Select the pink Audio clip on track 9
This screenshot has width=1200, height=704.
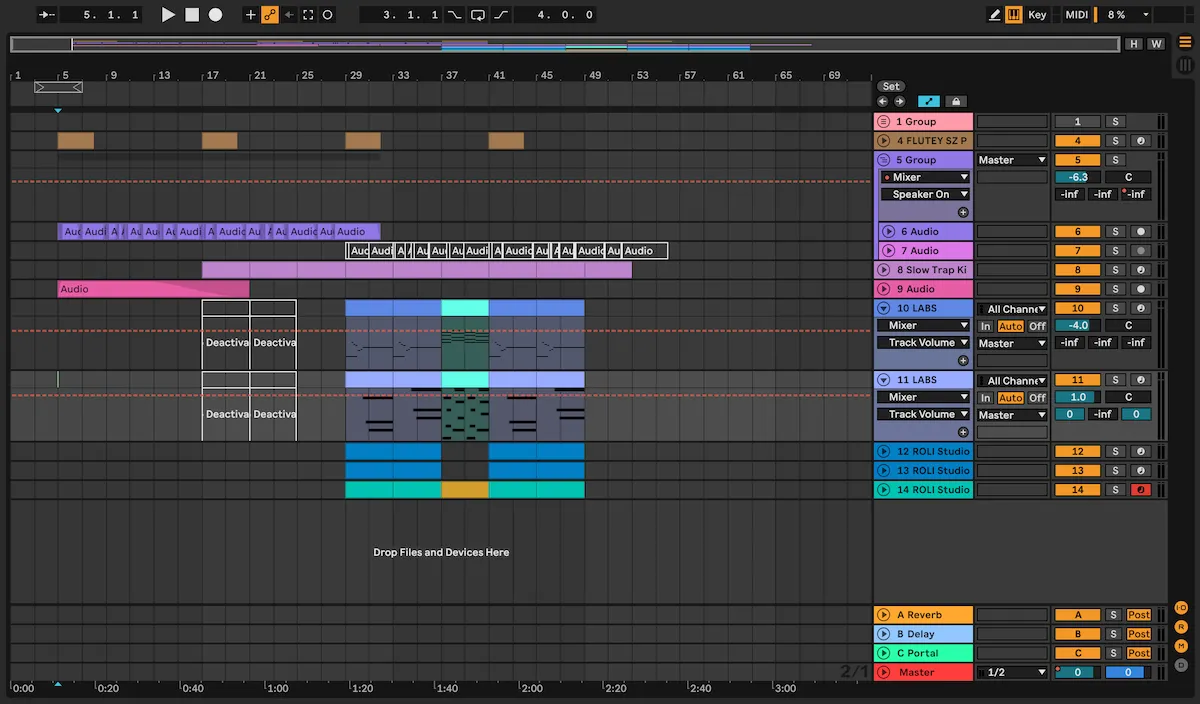coord(153,289)
